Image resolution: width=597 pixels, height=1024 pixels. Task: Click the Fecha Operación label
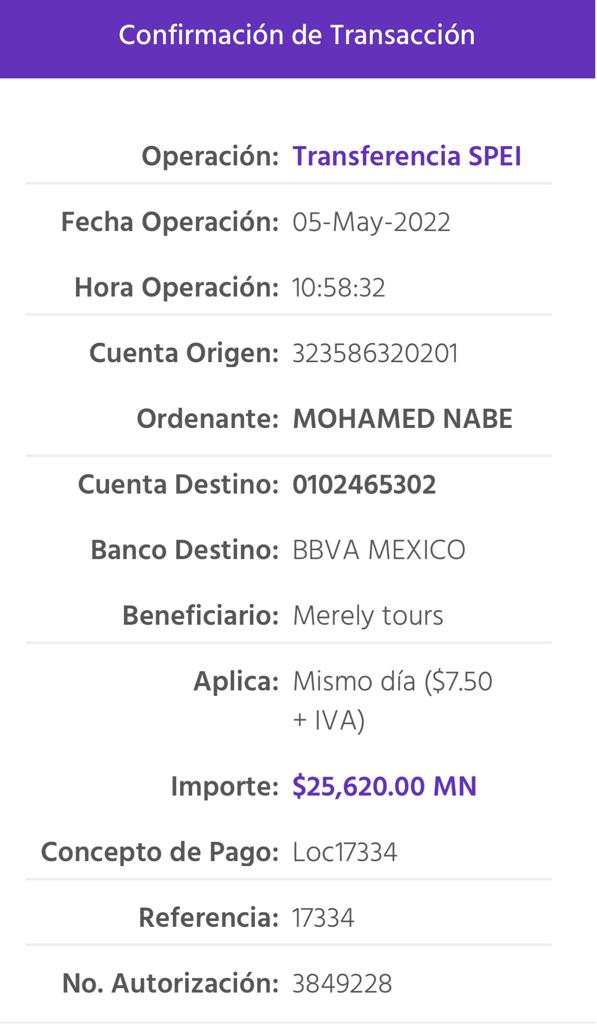(x=170, y=223)
